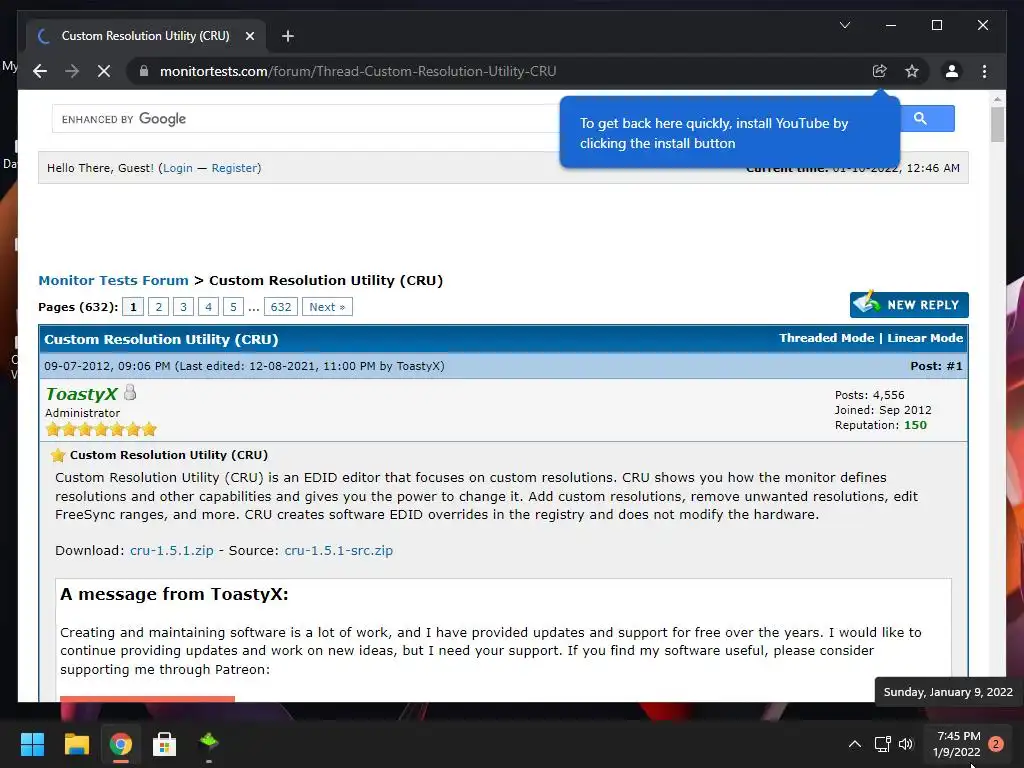Download source cru-1.5.1-src.zip
1024x768 pixels.
pos(338,551)
